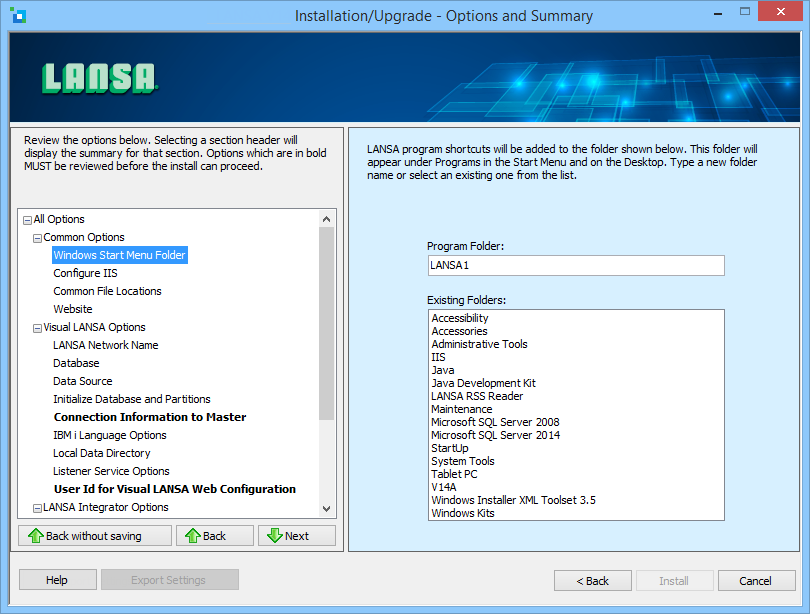Pick Microsoft SQL Server 2008 folder
The width and height of the screenshot is (810, 614).
click(495, 422)
